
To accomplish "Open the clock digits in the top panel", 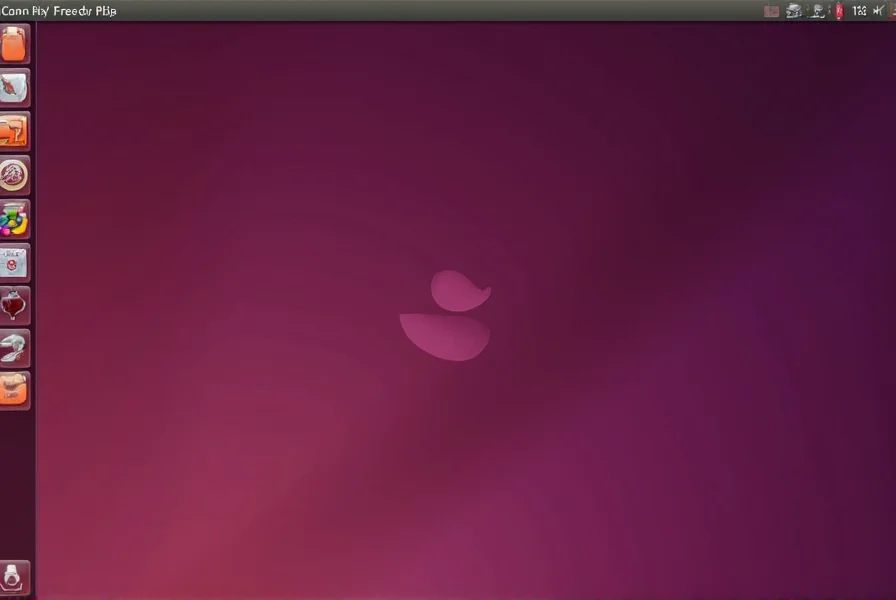I will (859, 11).
